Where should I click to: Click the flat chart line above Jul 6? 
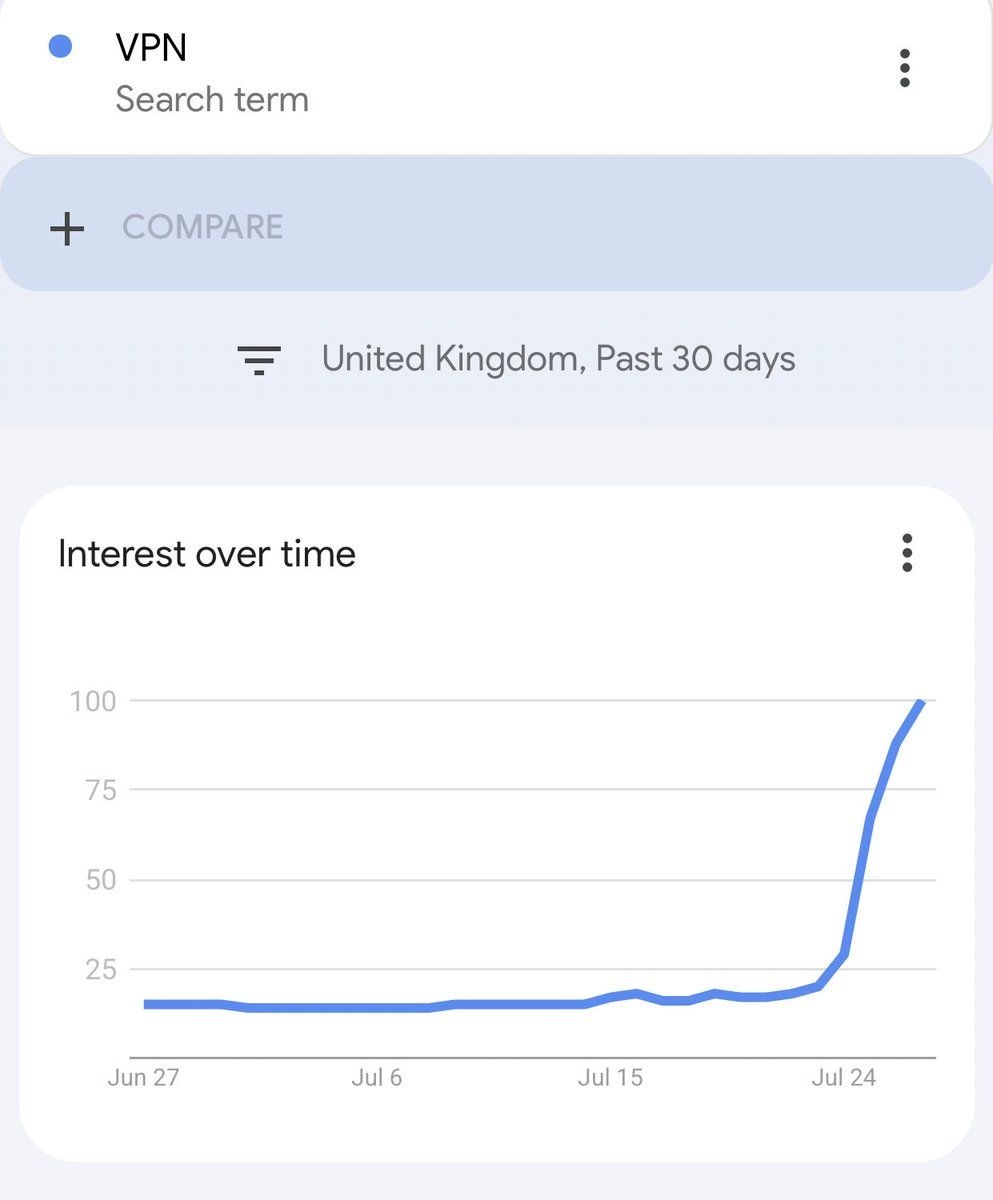click(376, 1007)
